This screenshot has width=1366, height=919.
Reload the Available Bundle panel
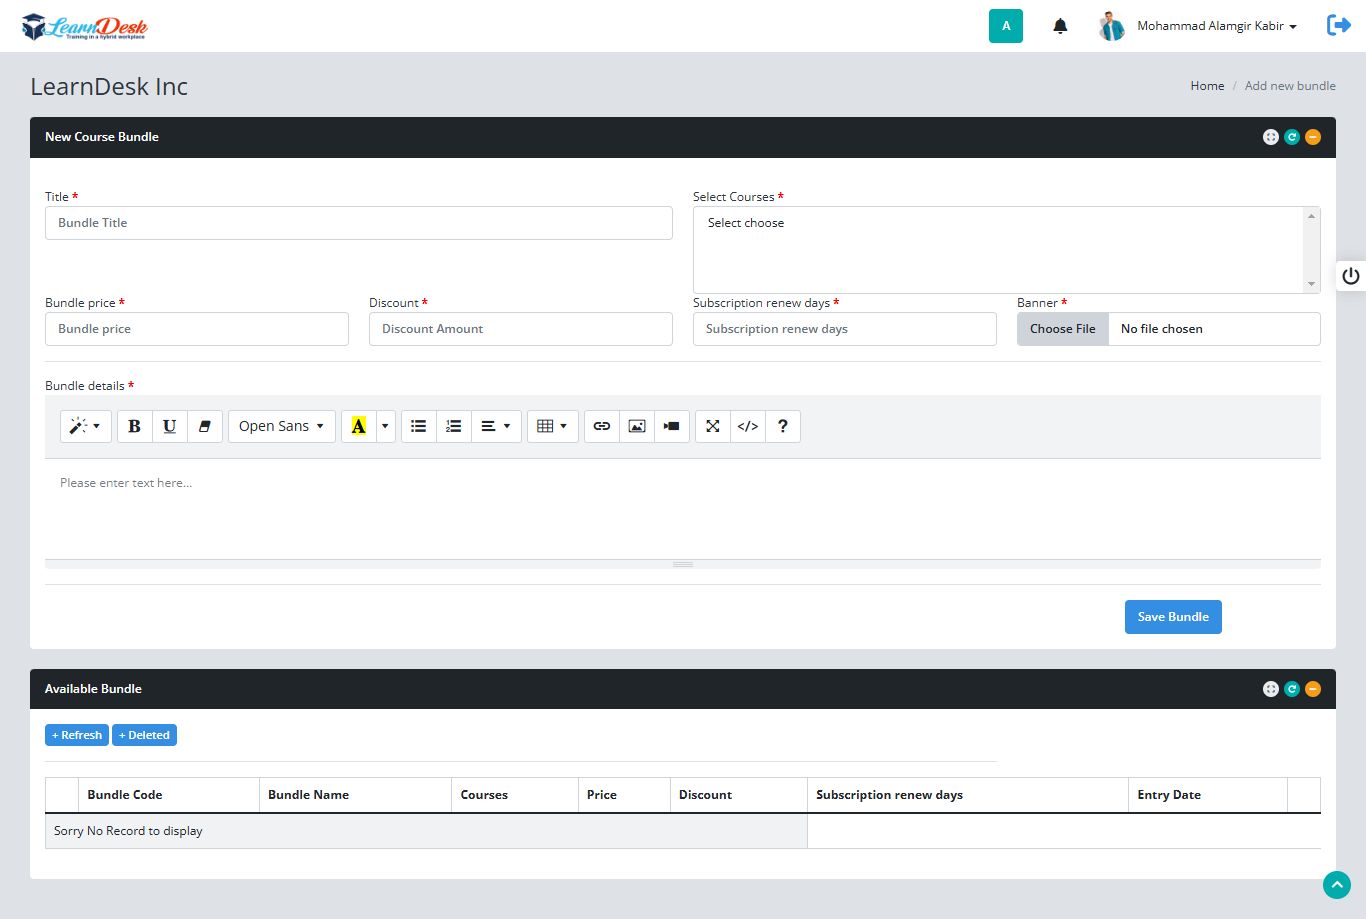tap(1292, 689)
